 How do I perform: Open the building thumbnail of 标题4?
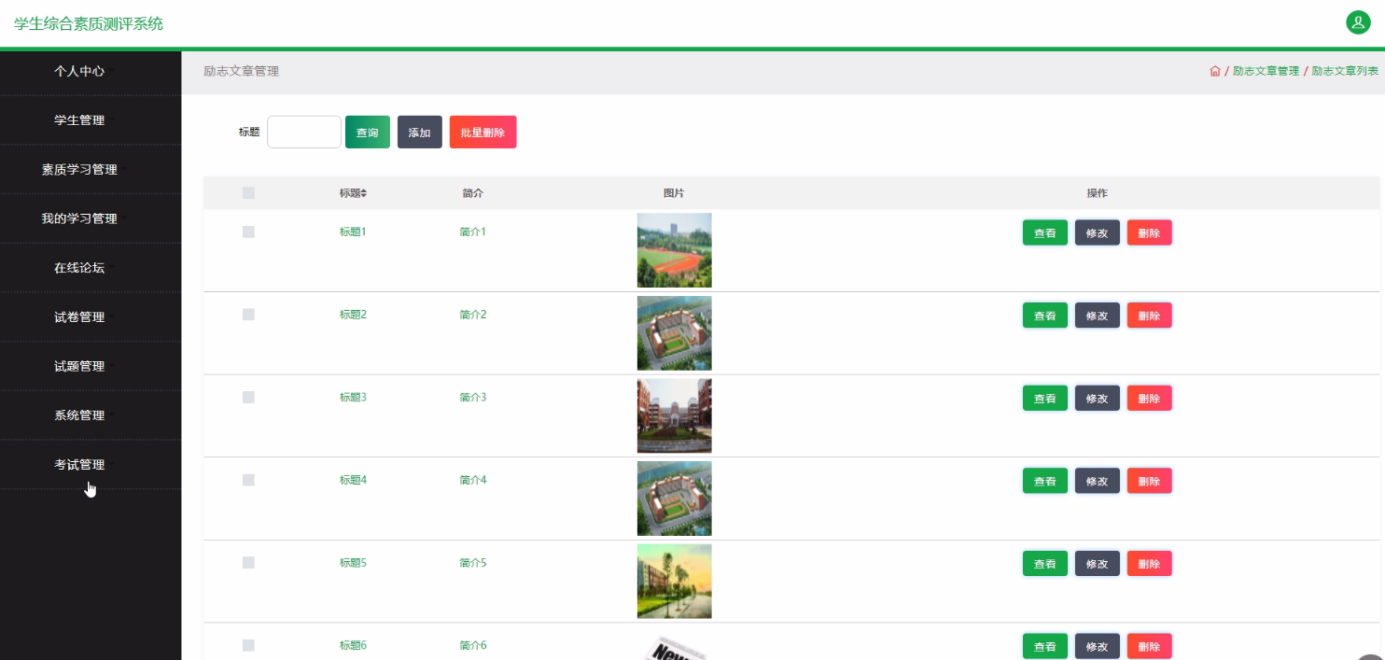[x=674, y=499]
